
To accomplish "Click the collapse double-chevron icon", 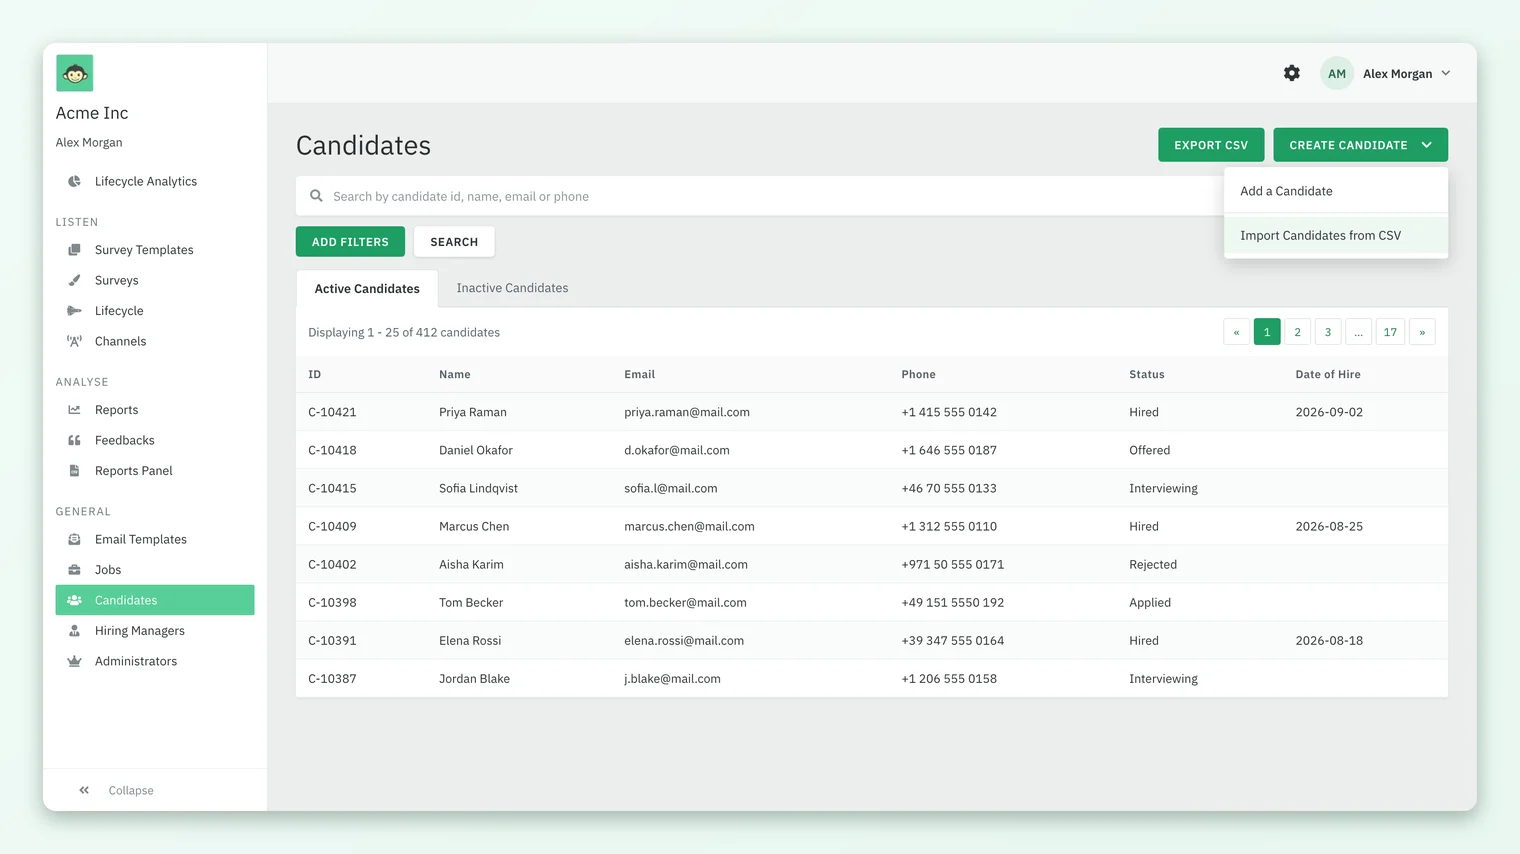I will (x=84, y=790).
